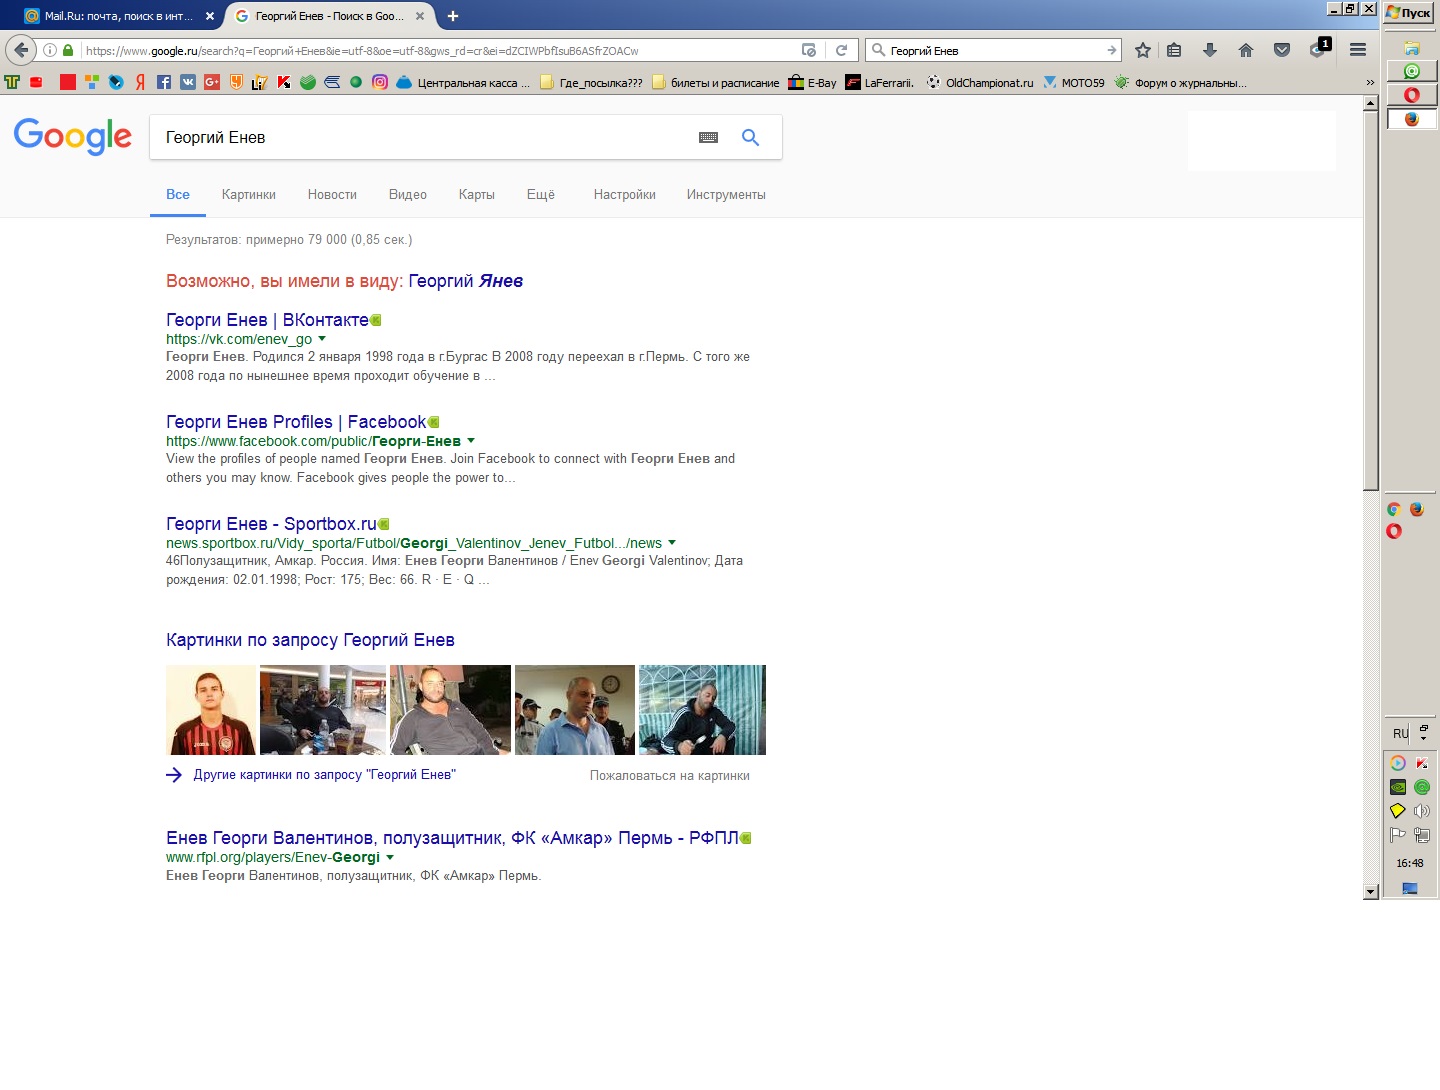Open the Firefox hamburger menu
The height and width of the screenshot is (1090, 1440).
pos(1358,50)
